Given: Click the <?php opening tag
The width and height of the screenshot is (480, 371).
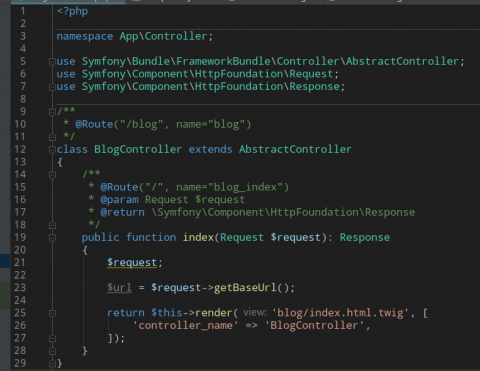Looking at the screenshot, I should [72, 11].
